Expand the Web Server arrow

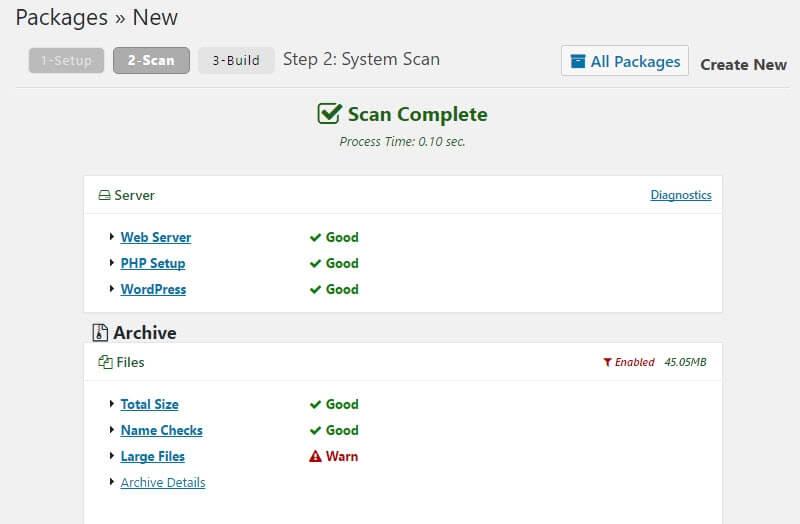(x=111, y=238)
